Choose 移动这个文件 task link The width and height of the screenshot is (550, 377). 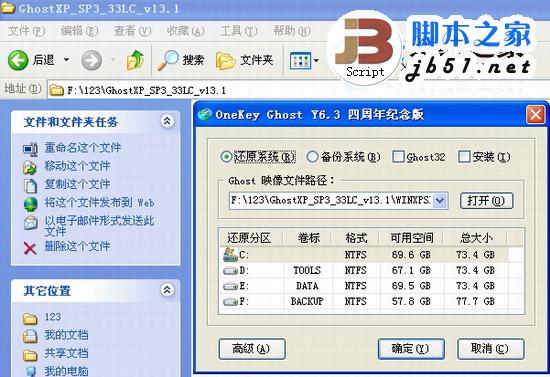click(77, 166)
